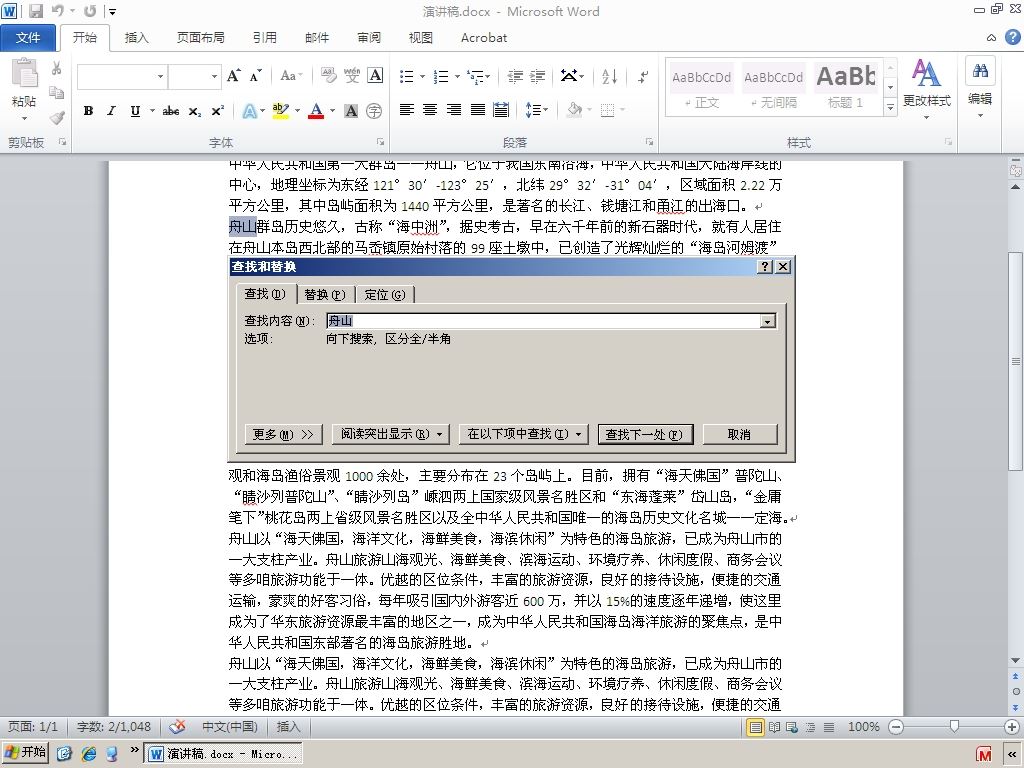The image size is (1024, 768).
Task: Open the File tab
Action: tap(28, 38)
